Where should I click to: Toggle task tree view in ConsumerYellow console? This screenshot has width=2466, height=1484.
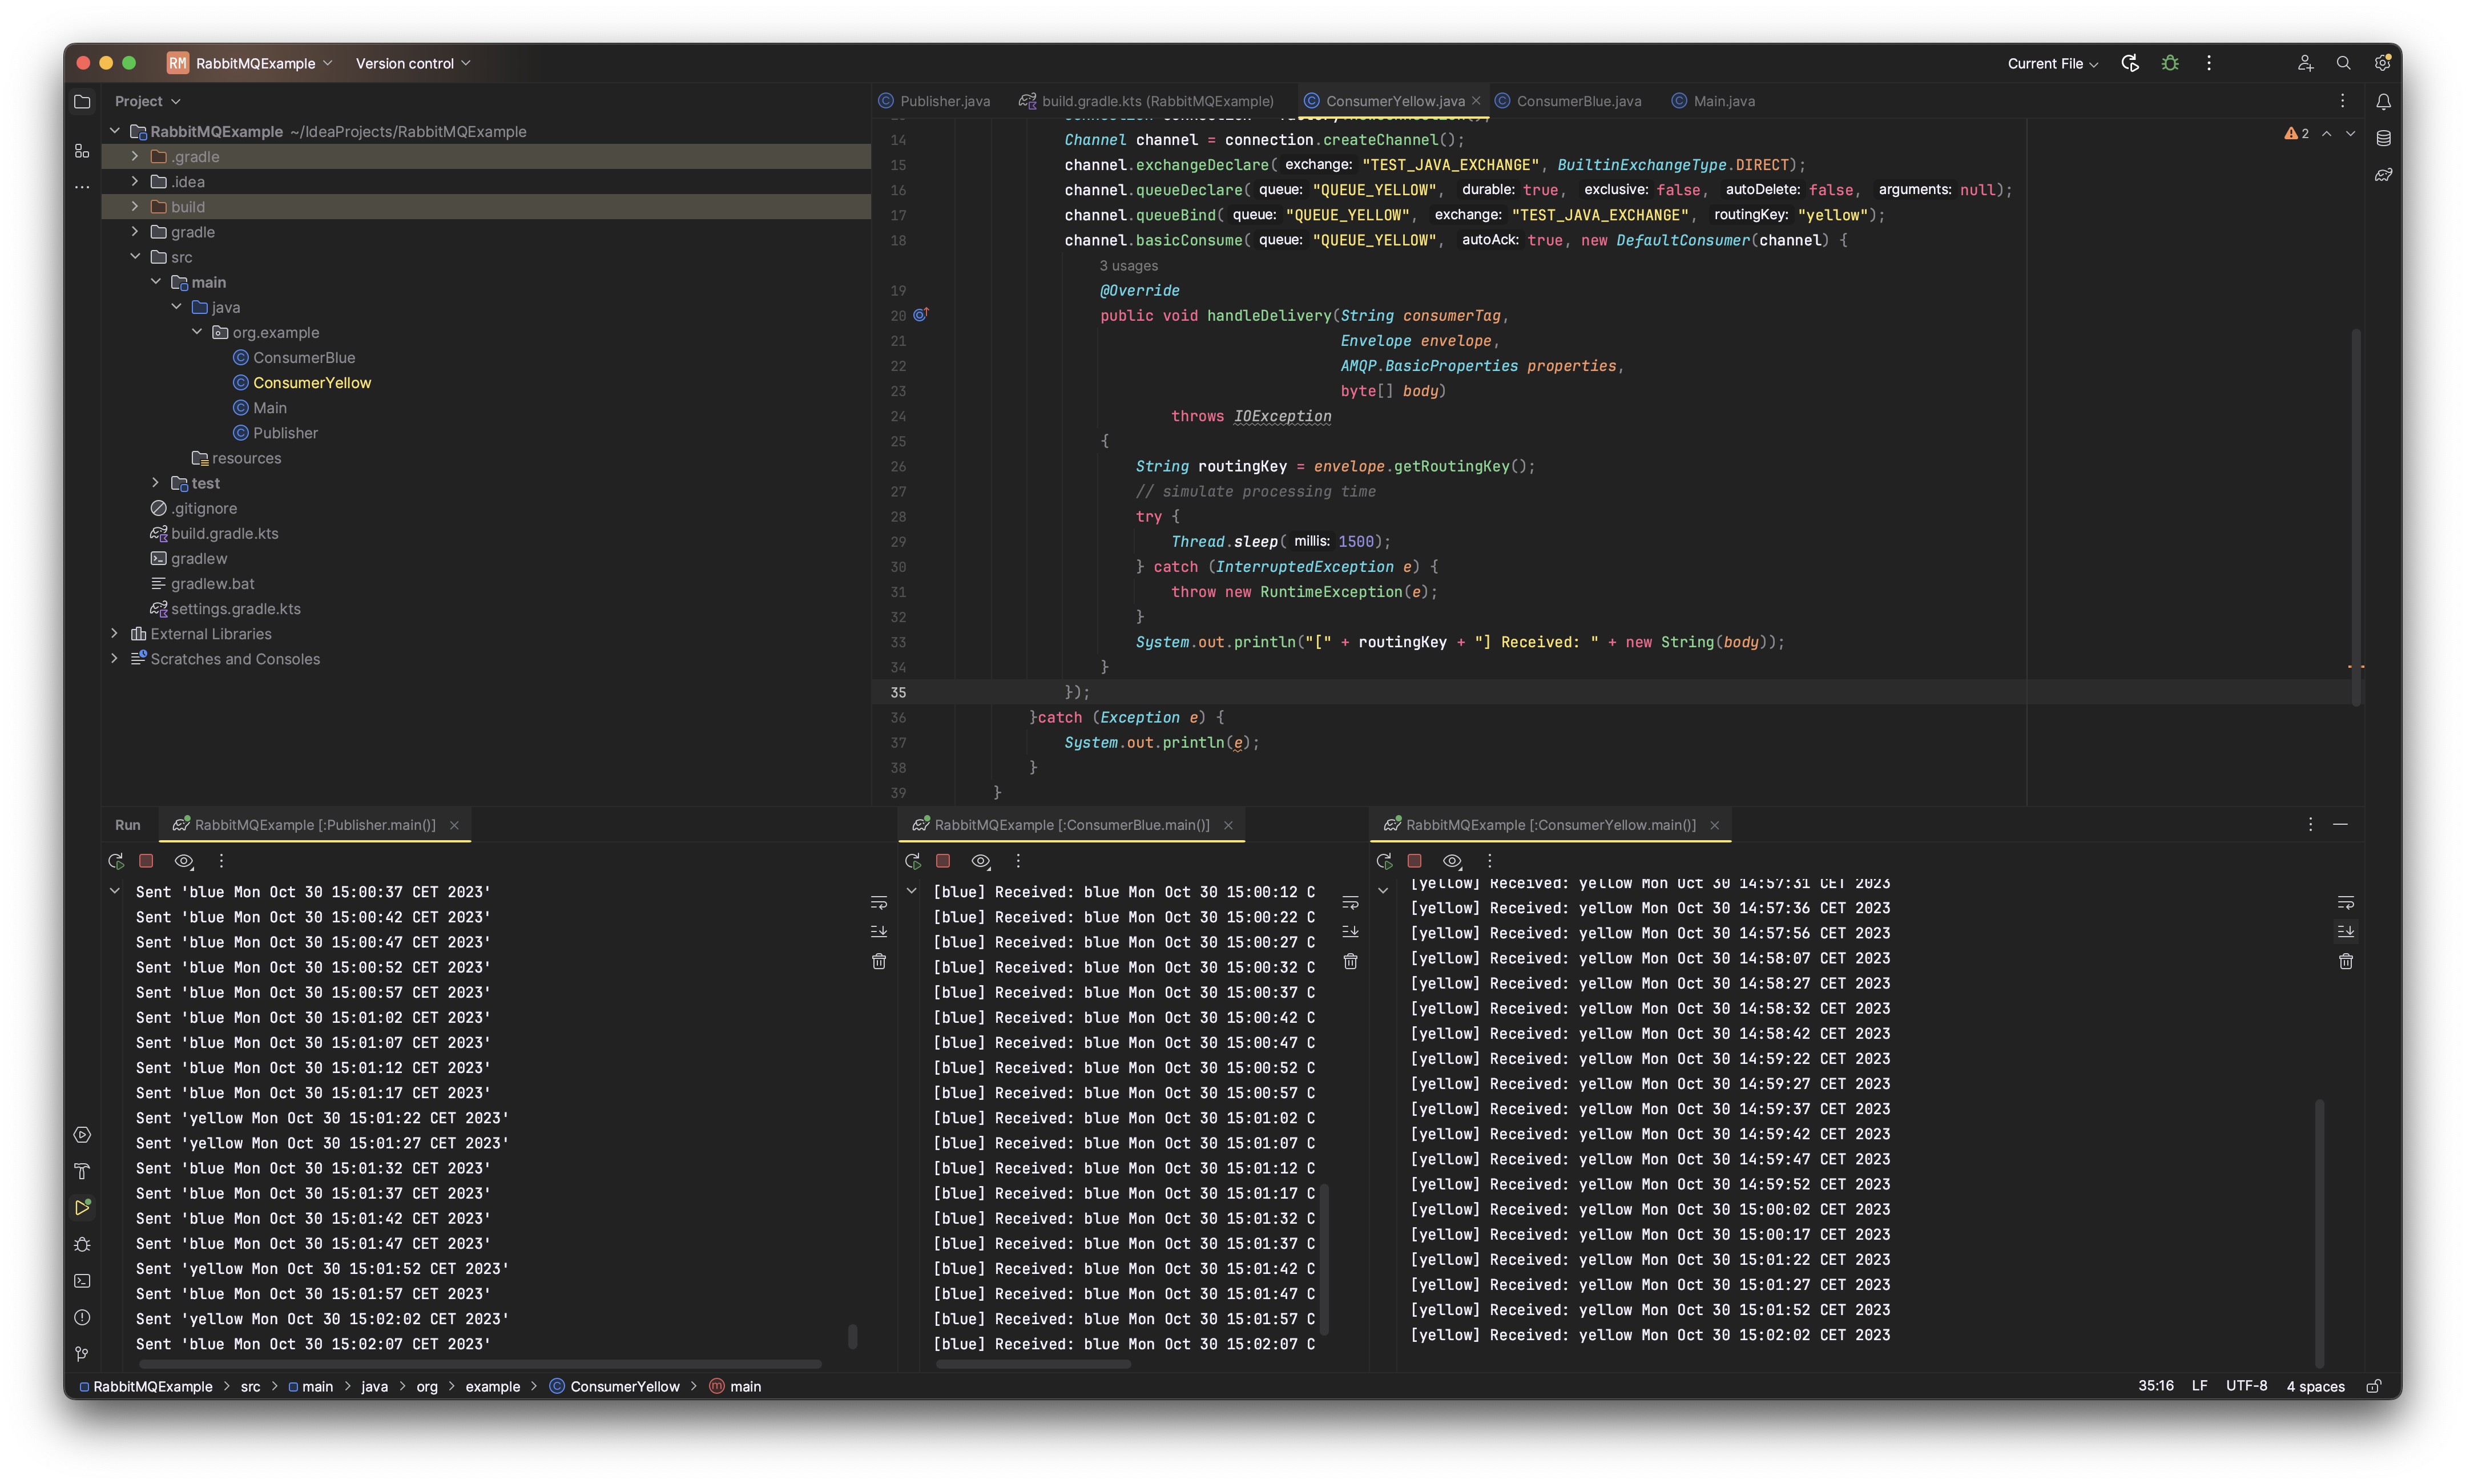[x=1452, y=861]
